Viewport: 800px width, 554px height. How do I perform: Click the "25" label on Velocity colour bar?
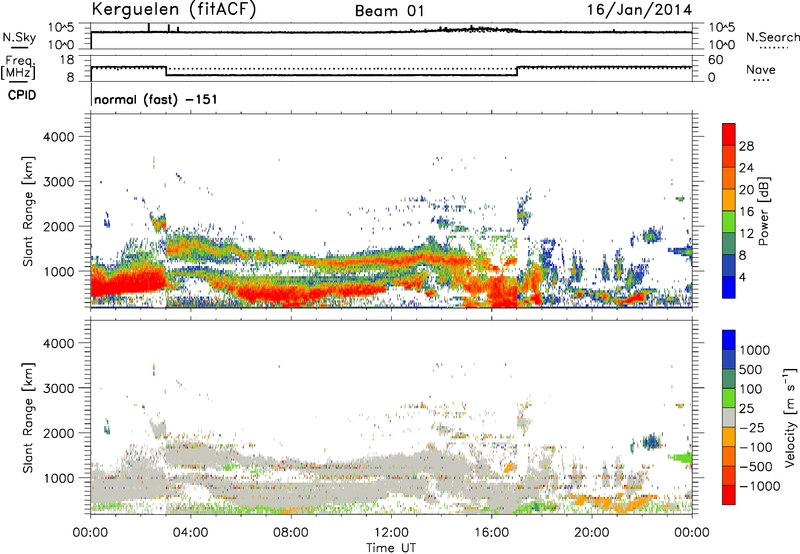[746, 409]
